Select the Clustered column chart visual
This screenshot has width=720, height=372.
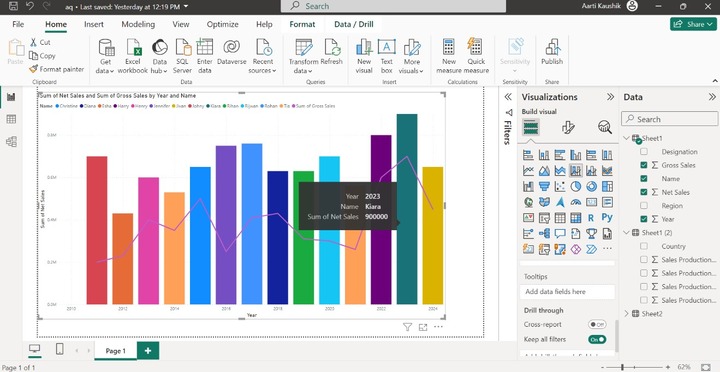(x=576, y=155)
